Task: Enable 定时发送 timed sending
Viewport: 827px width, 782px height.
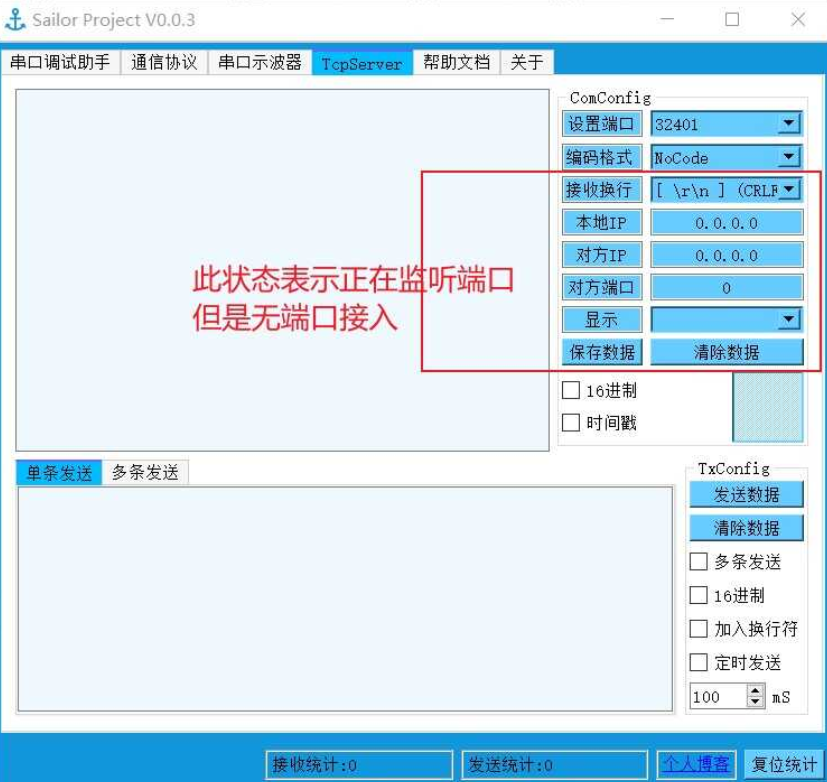Action: tap(698, 663)
